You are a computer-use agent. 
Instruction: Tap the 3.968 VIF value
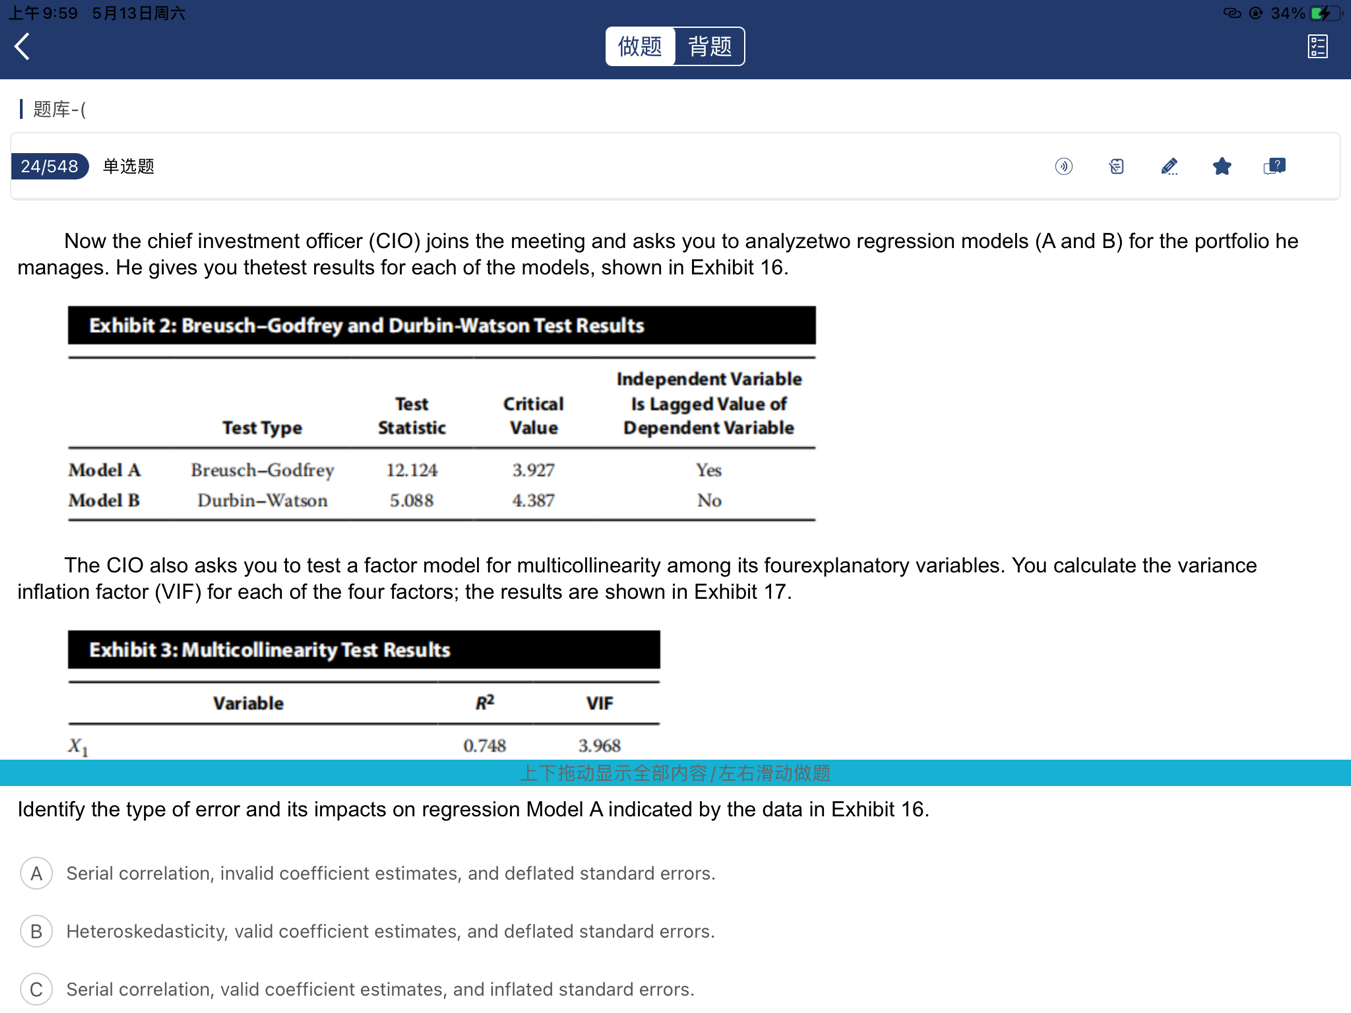point(600,745)
